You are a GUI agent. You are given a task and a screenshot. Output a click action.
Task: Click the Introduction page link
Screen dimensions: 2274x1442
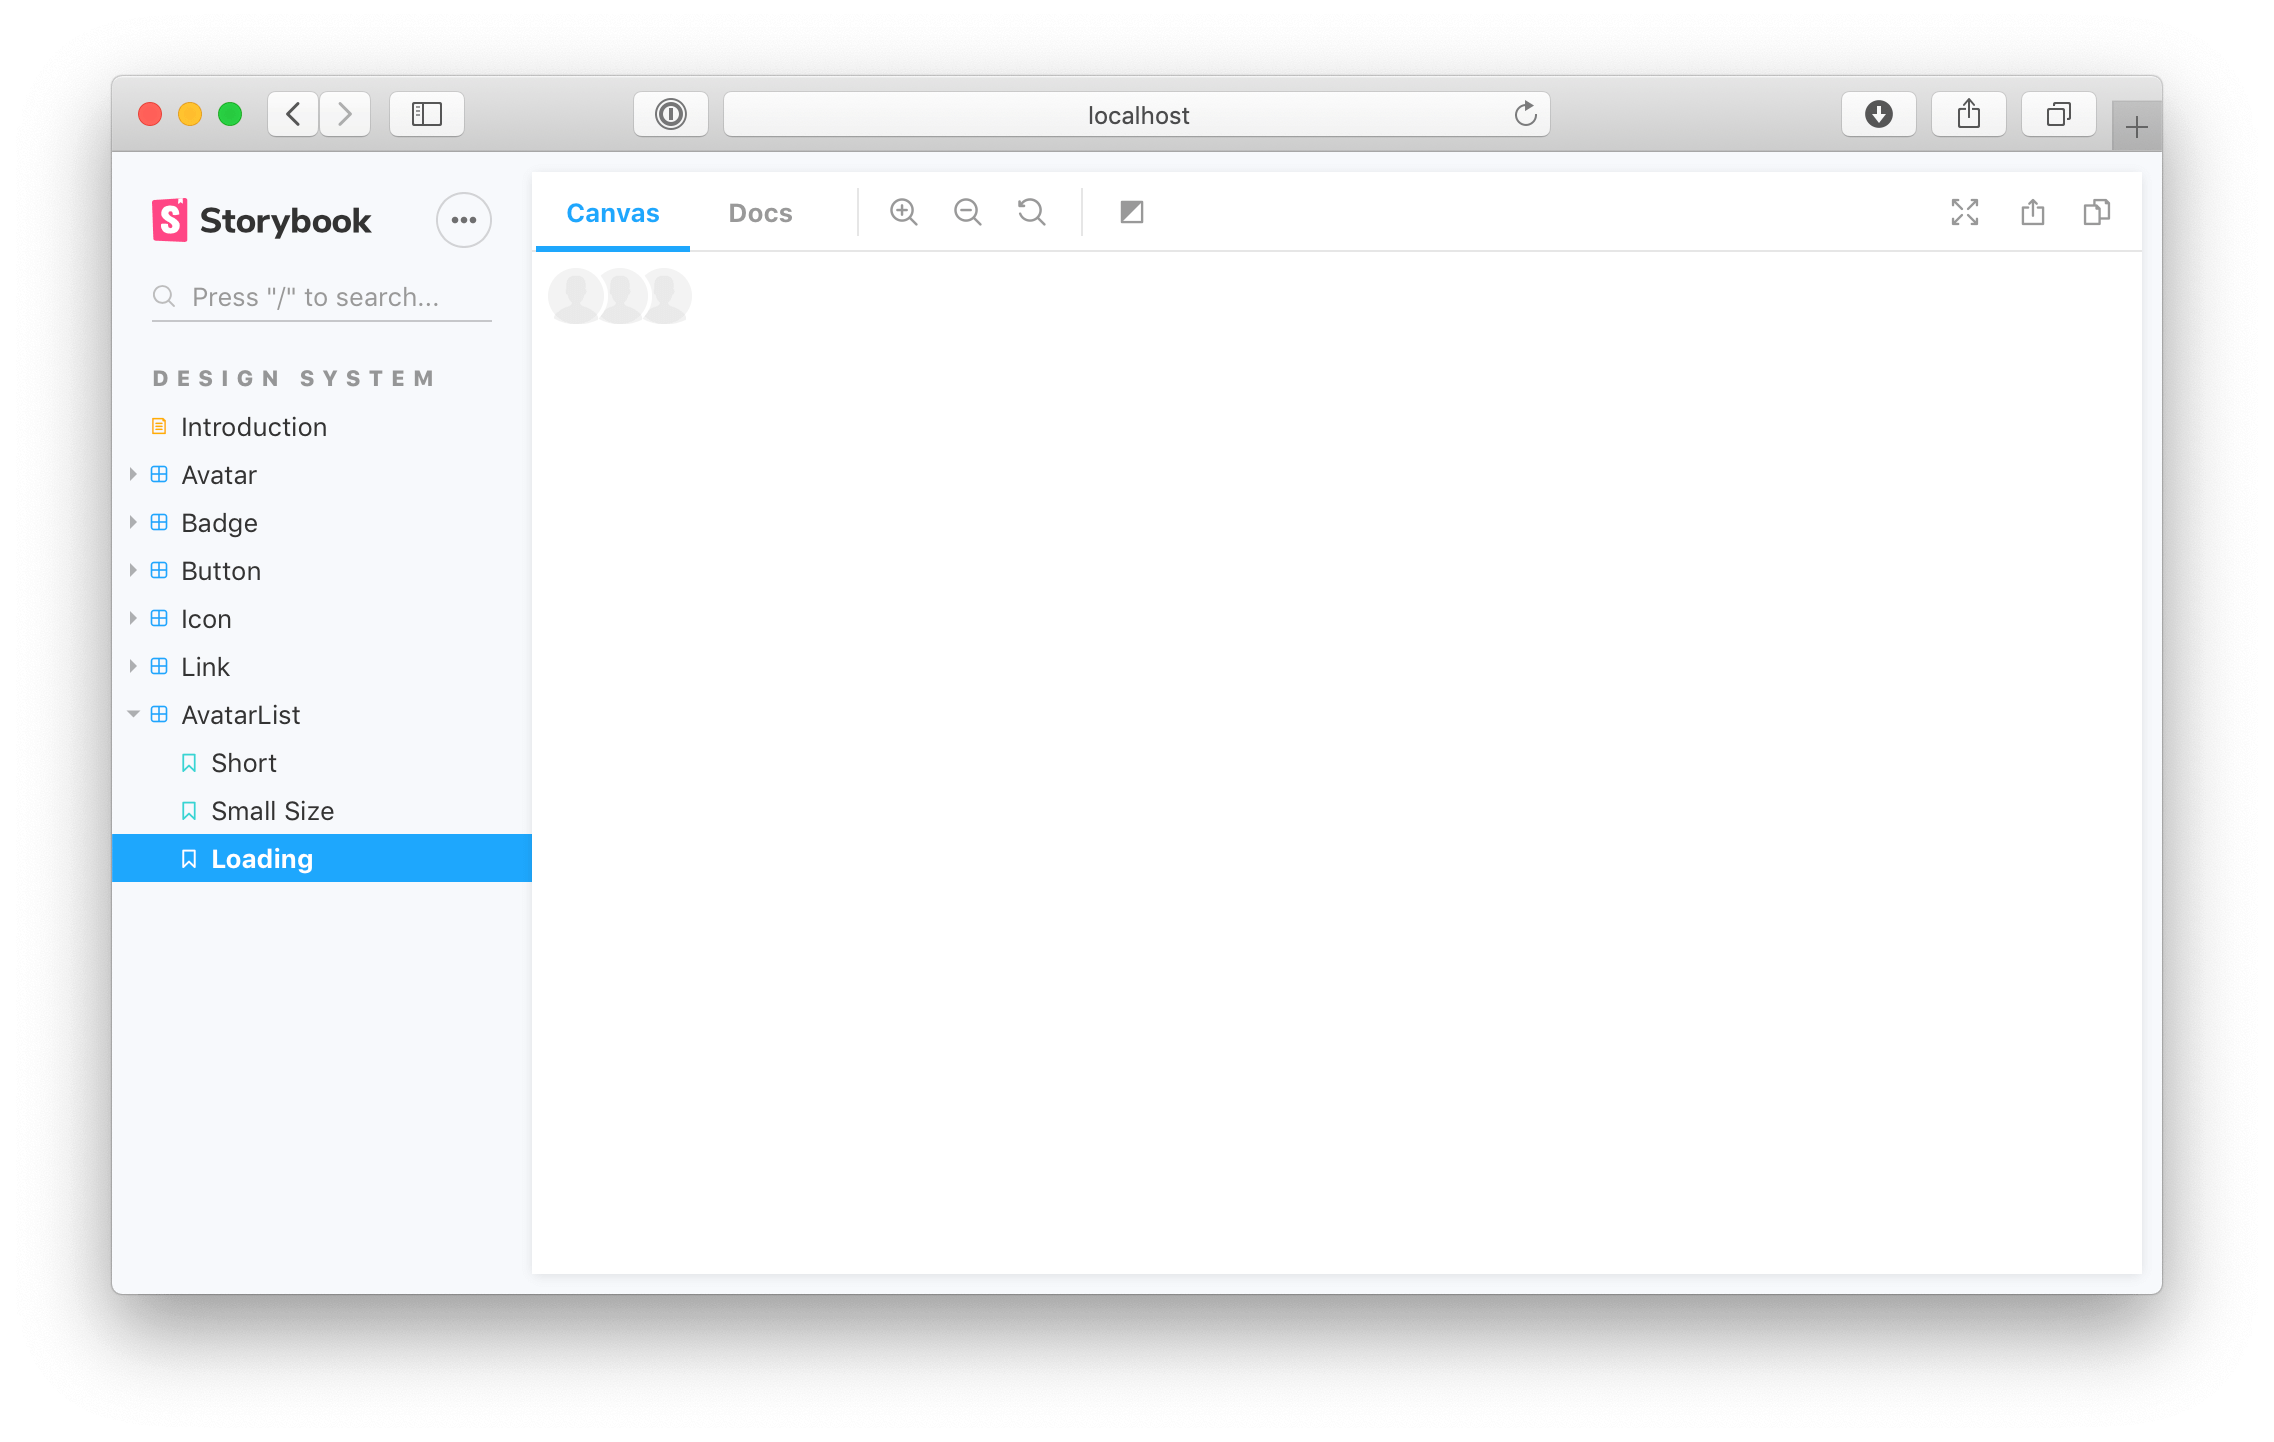[x=252, y=426]
